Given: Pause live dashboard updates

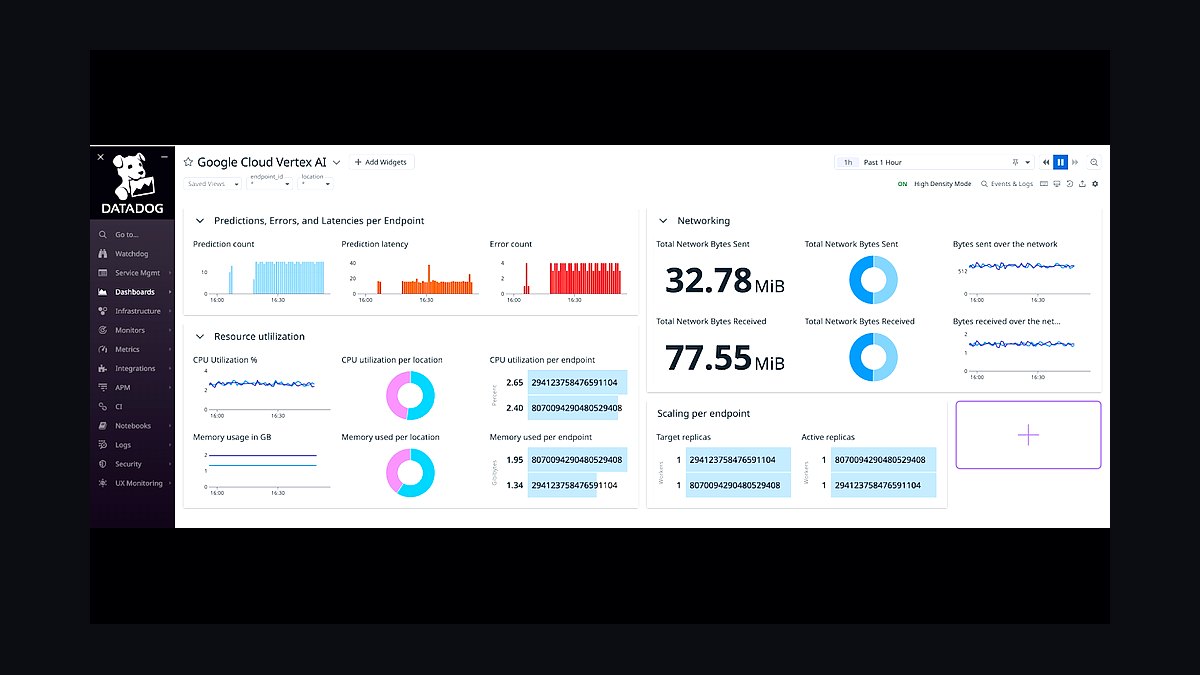Looking at the screenshot, I should tap(1061, 162).
